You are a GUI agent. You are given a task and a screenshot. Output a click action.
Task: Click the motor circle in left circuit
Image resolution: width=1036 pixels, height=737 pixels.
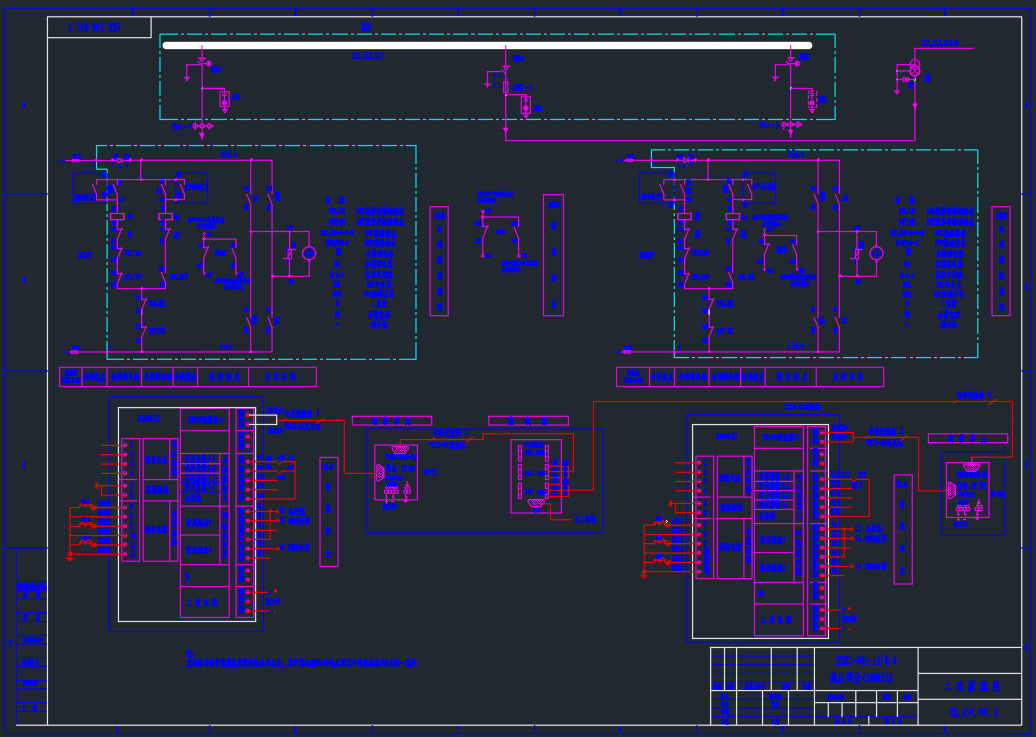[x=309, y=253]
